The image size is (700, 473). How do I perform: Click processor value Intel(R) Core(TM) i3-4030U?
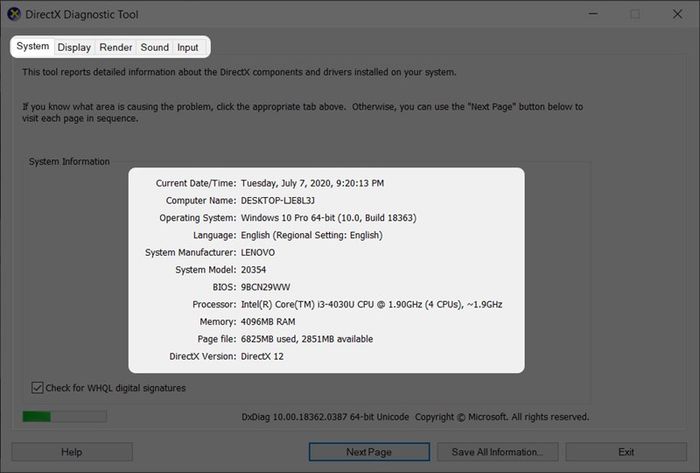point(298,304)
